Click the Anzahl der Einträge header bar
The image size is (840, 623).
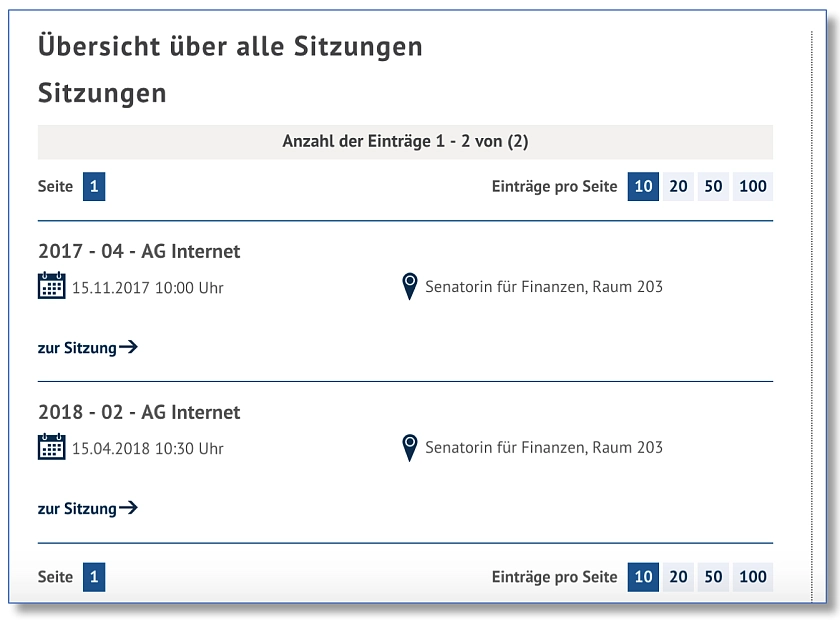405,140
